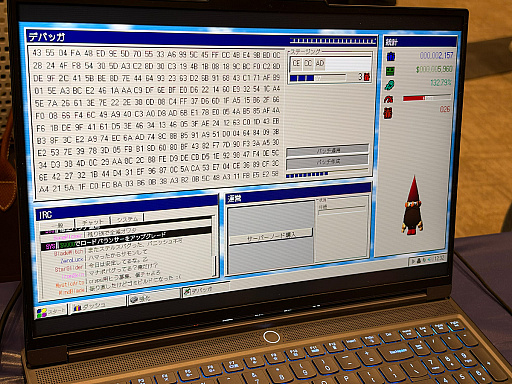Open 強化 from the taskbar
Viewport: 512px width, 384px height.
click(154, 298)
